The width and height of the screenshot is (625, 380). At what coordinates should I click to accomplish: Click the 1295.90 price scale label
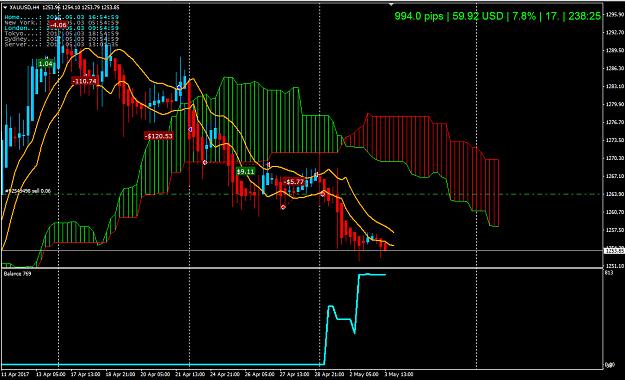coord(615,14)
